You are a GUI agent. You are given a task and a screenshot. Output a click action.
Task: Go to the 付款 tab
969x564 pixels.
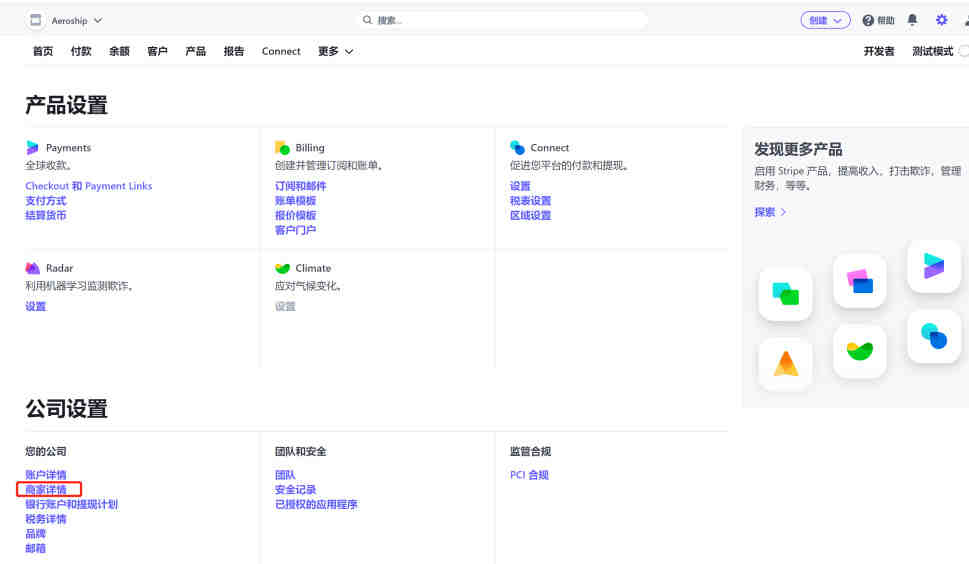[x=81, y=51]
